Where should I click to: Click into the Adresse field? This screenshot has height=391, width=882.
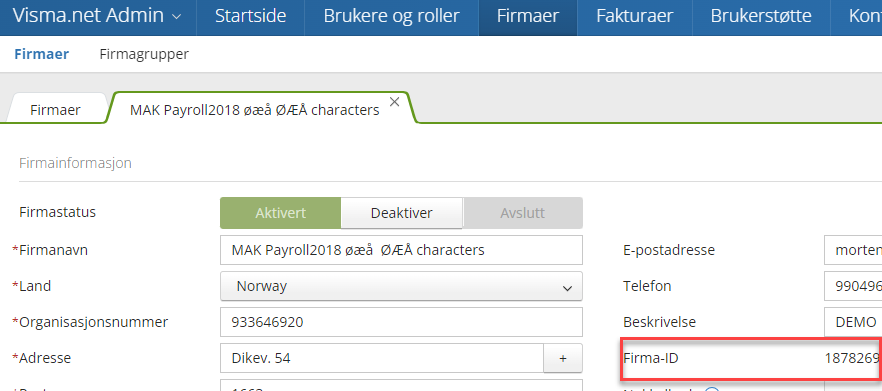click(x=382, y=358)
